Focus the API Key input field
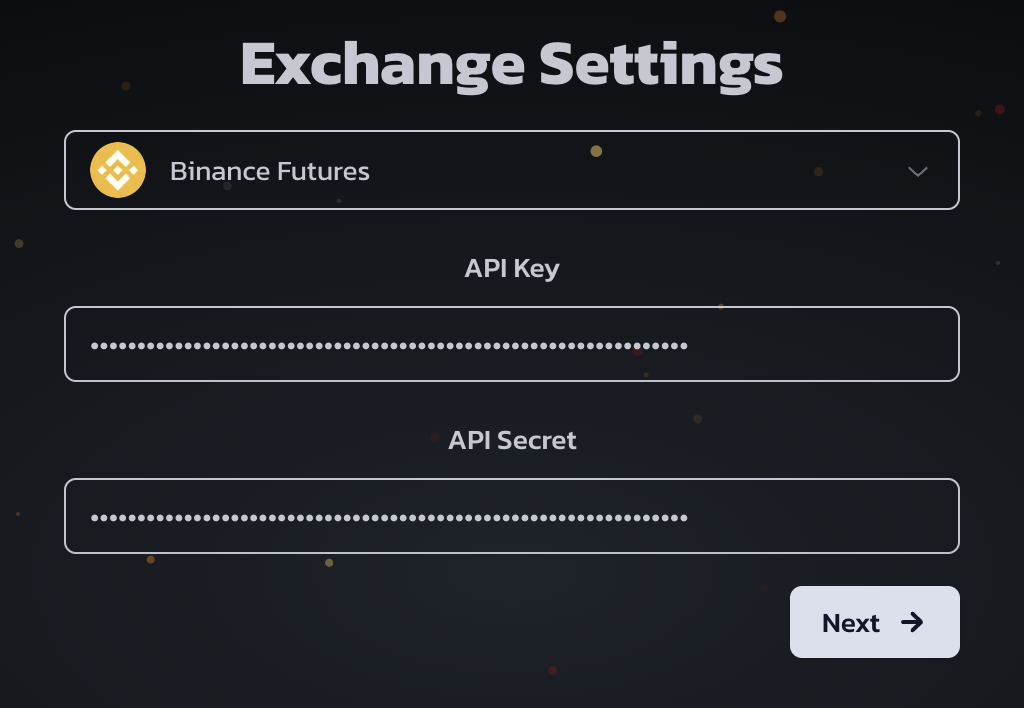This screenshot has height=708, width=1024. [x=512, y=344]
